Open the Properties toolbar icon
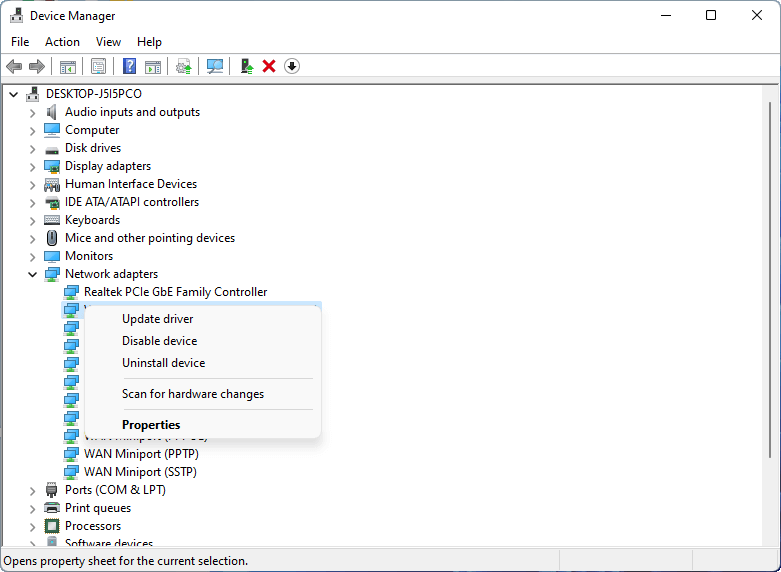 pos(99,66)
